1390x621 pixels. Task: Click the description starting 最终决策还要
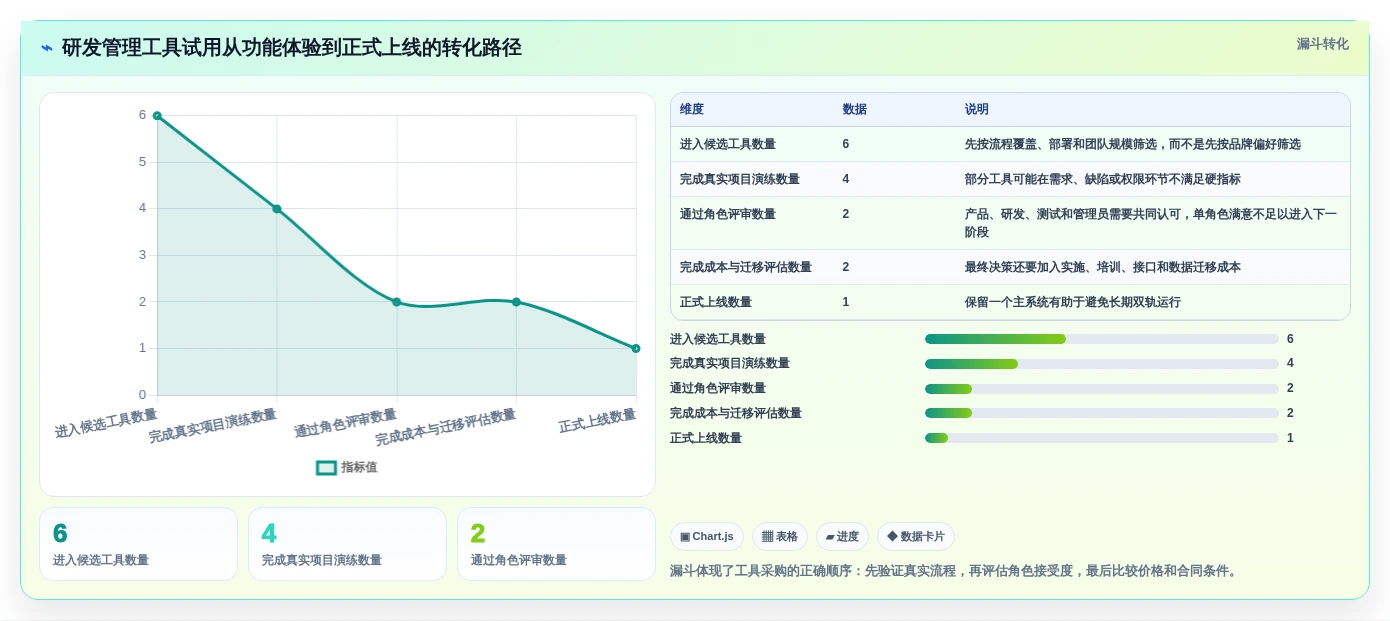[1103, 267]
